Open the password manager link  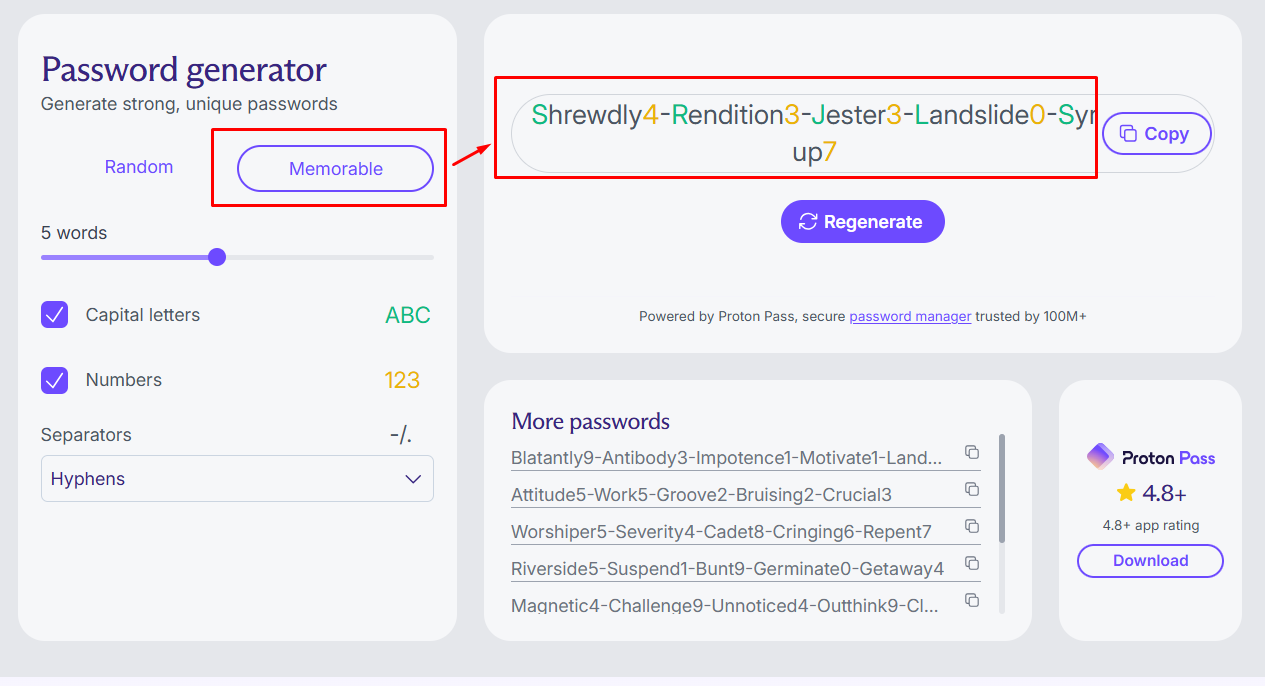[x=910, y=316]
